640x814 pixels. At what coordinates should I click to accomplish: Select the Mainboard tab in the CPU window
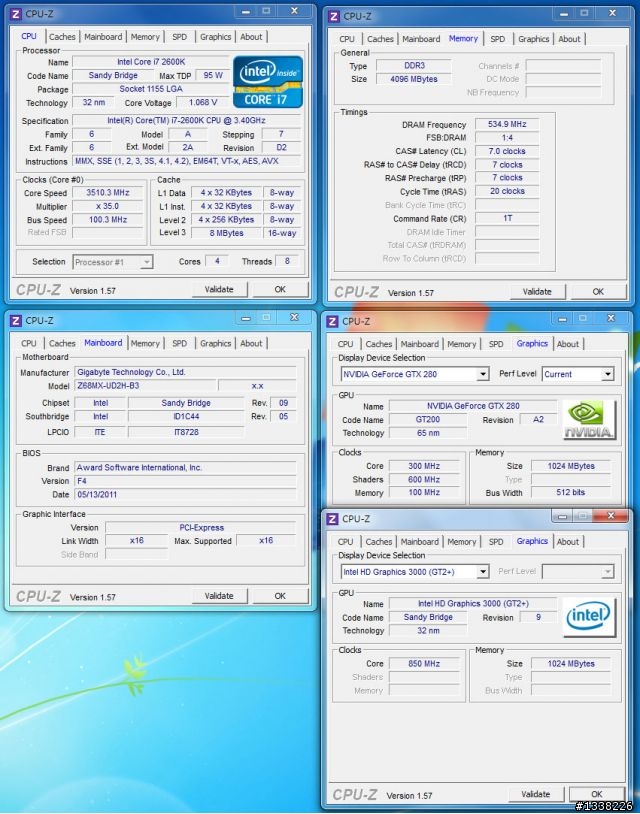point(103,37)
